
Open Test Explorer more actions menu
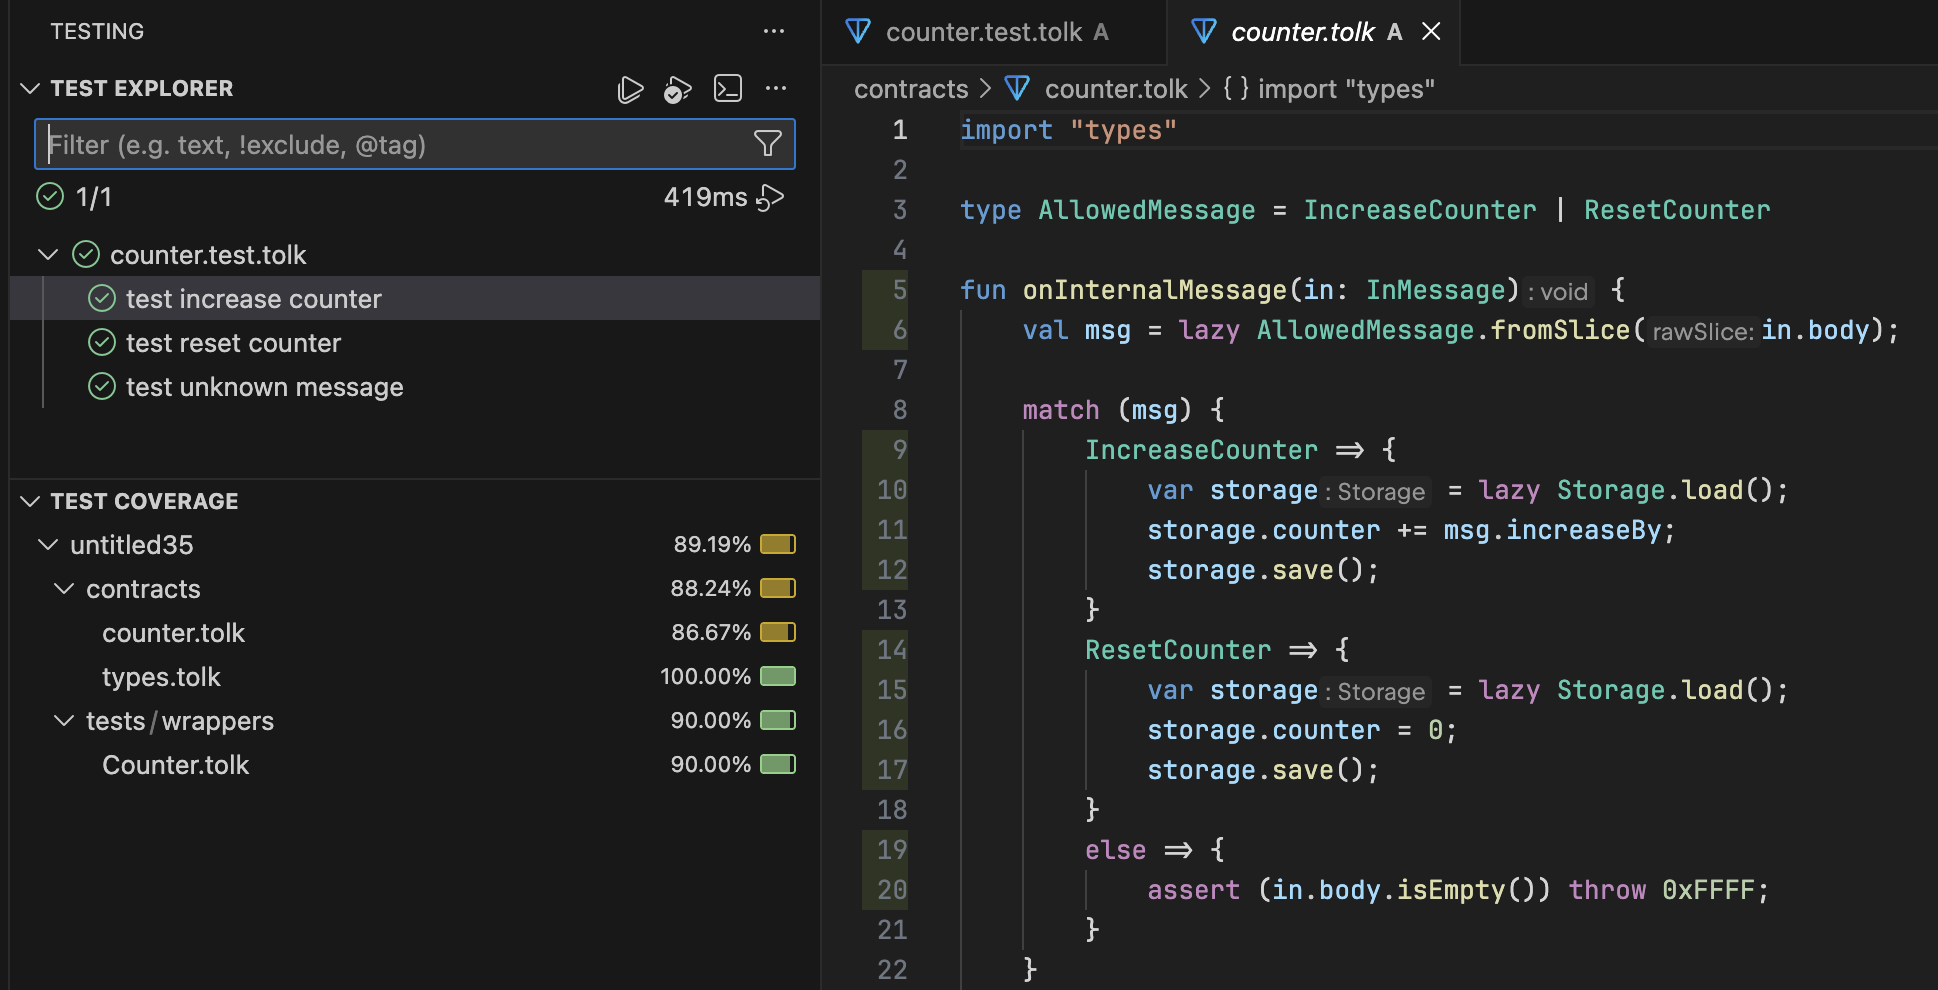(x=776, y=89)
